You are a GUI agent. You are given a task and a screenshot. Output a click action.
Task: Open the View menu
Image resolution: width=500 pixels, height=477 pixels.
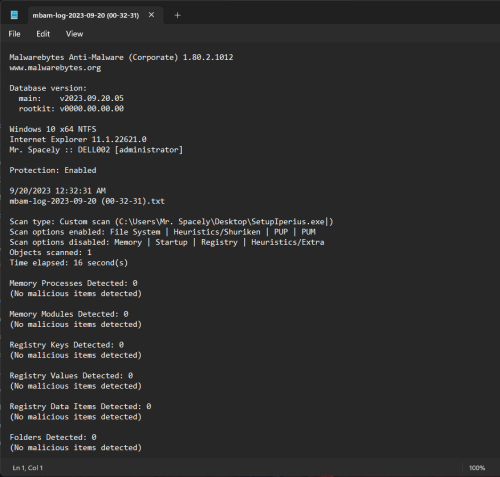point(74,34)
